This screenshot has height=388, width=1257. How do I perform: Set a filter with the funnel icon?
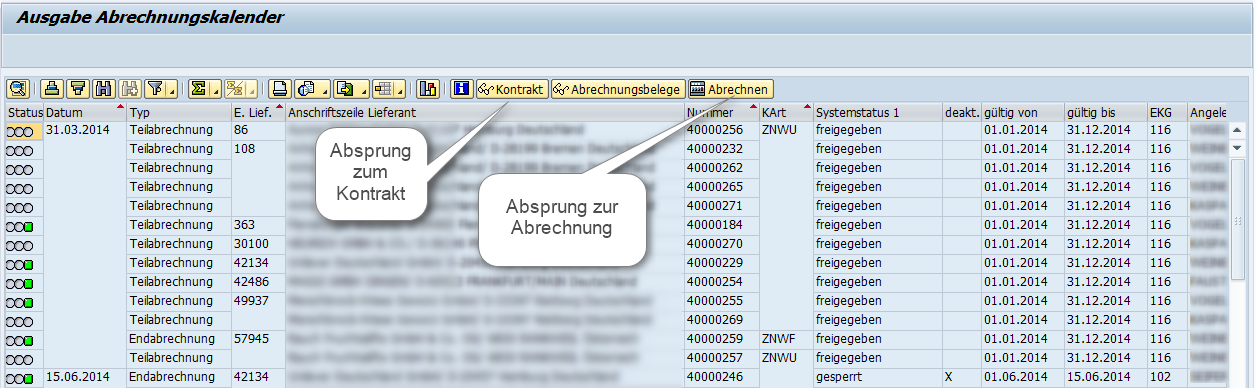pyautogui.click(x=154, y=89)
